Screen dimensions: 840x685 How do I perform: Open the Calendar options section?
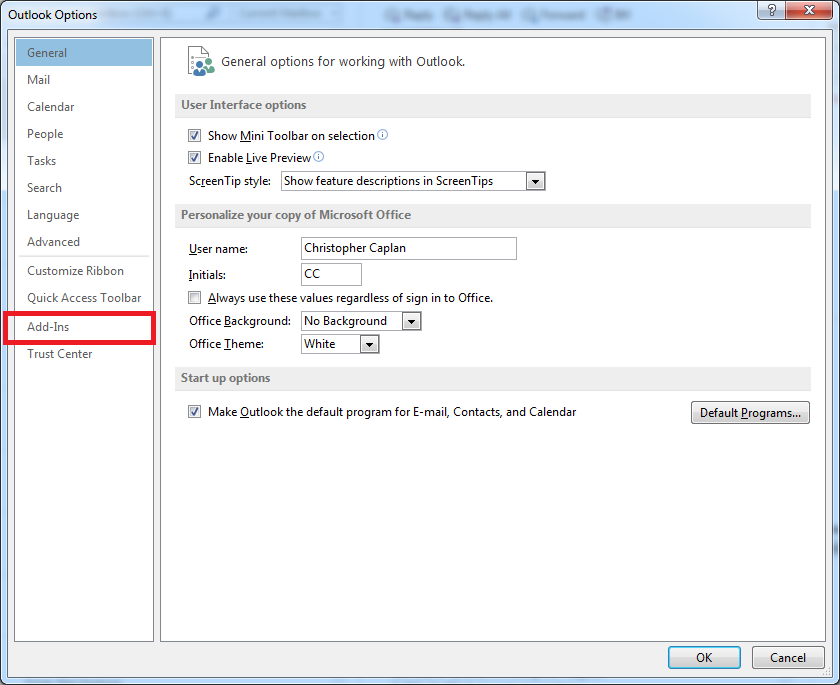[x=51, y=106]
